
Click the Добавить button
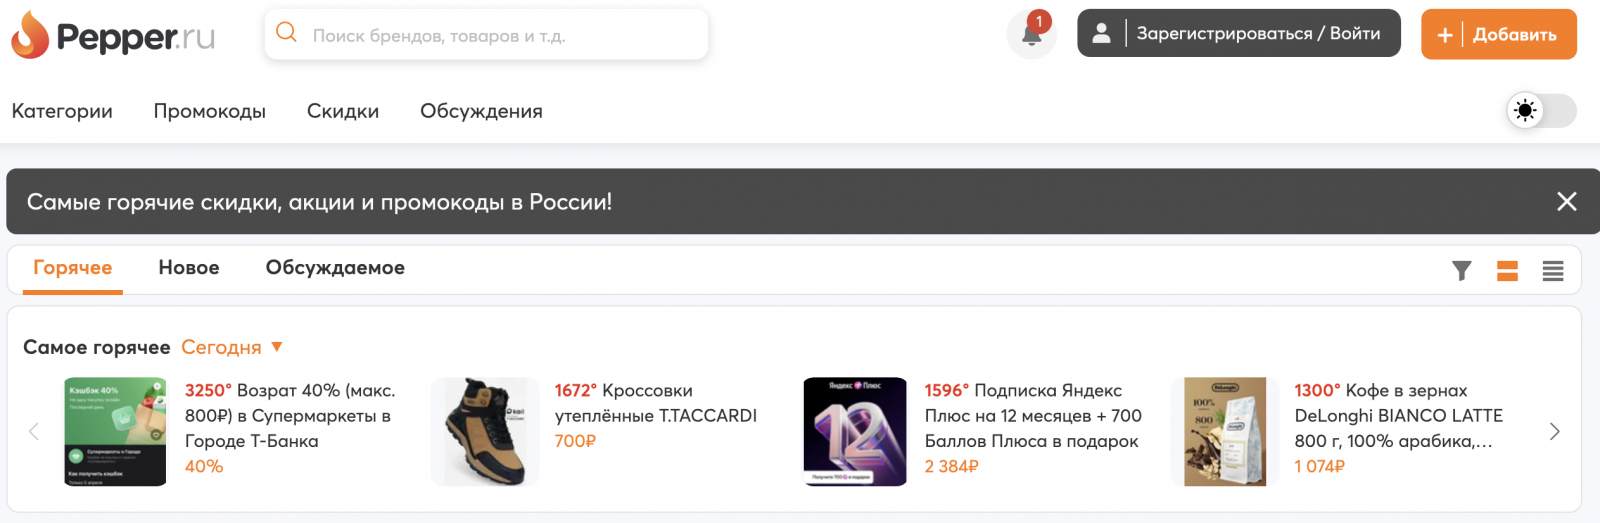click(x=1498, y=35)
